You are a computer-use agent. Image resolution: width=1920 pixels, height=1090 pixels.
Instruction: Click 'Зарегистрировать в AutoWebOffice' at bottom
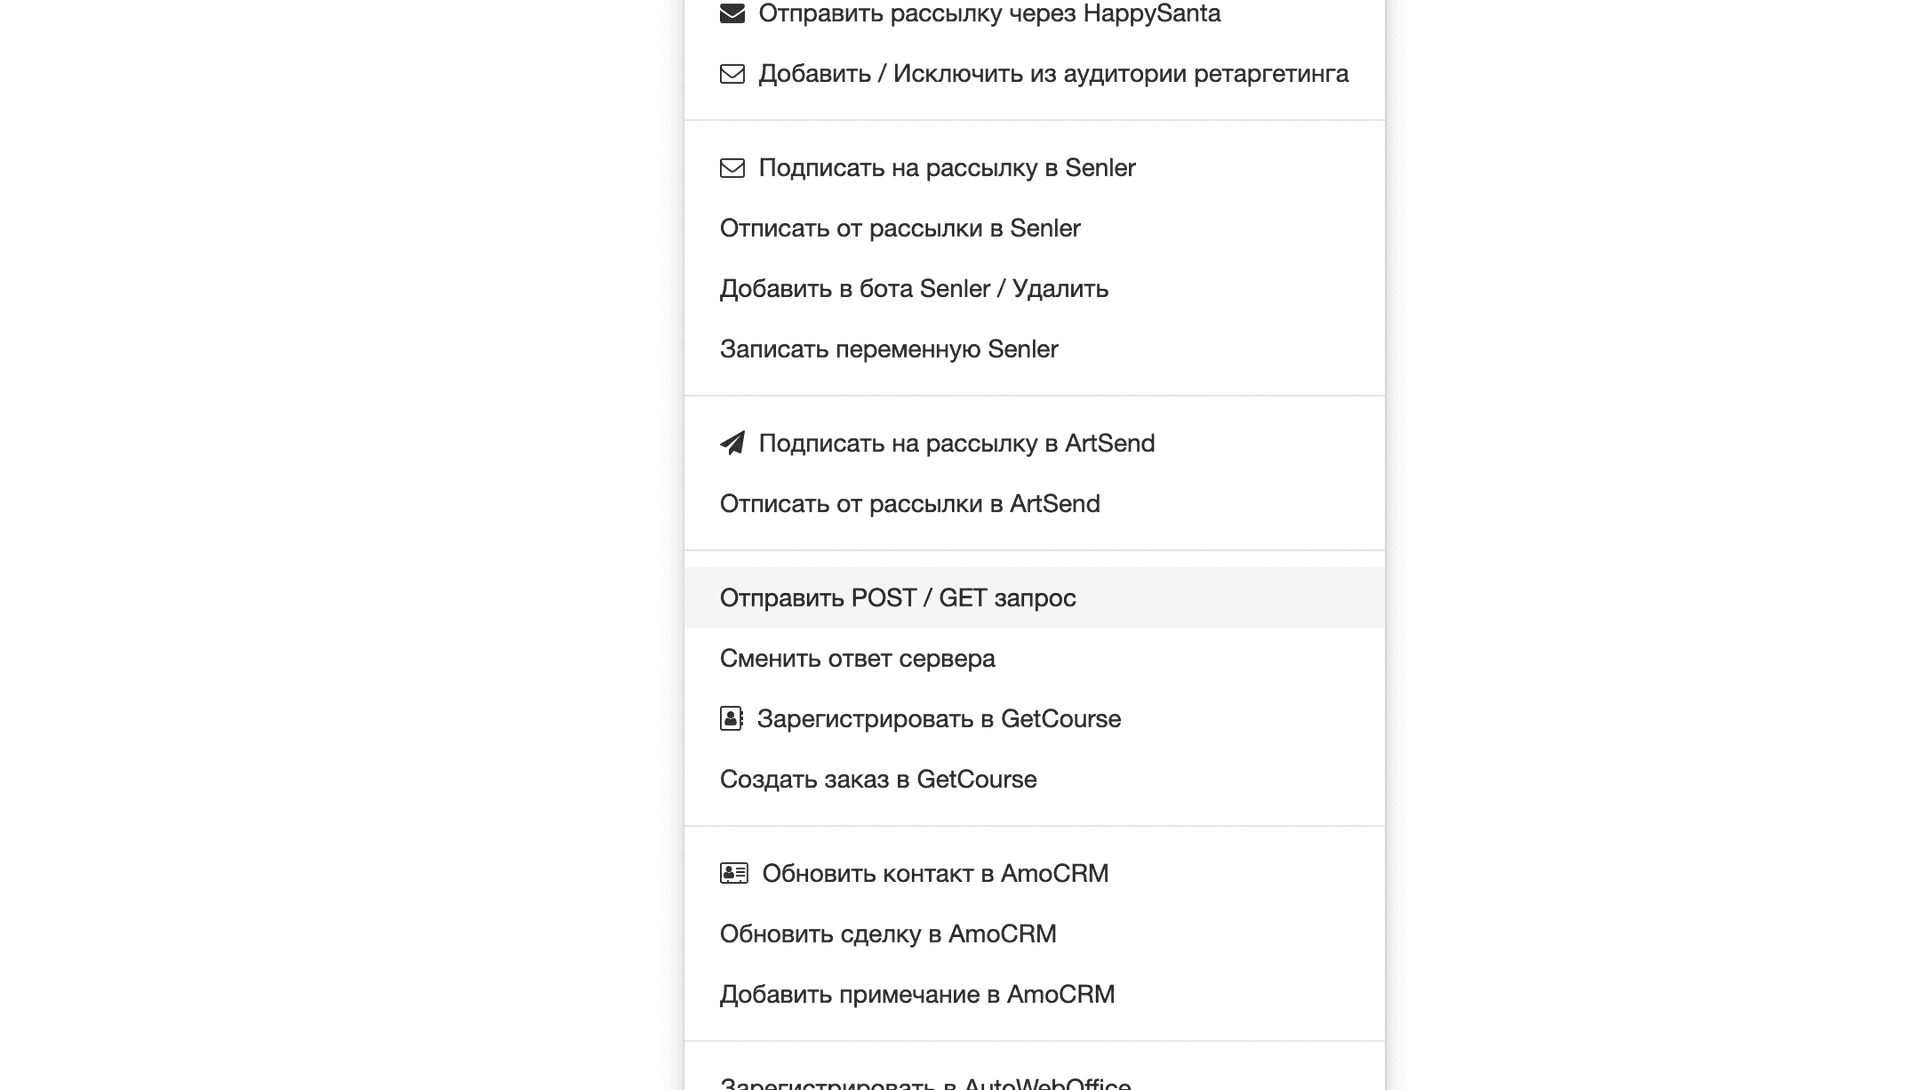click(x=925, y=1083)
